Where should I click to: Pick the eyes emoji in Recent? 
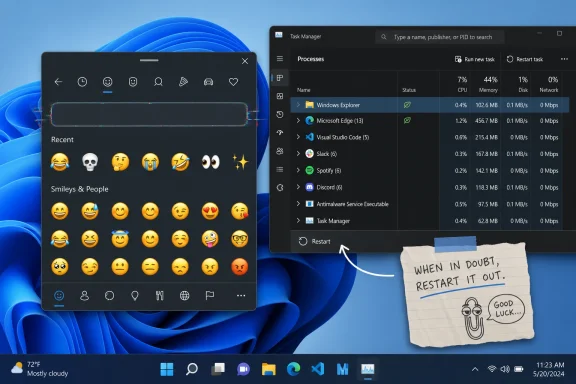pyautogui.click(x=210, y=162)
